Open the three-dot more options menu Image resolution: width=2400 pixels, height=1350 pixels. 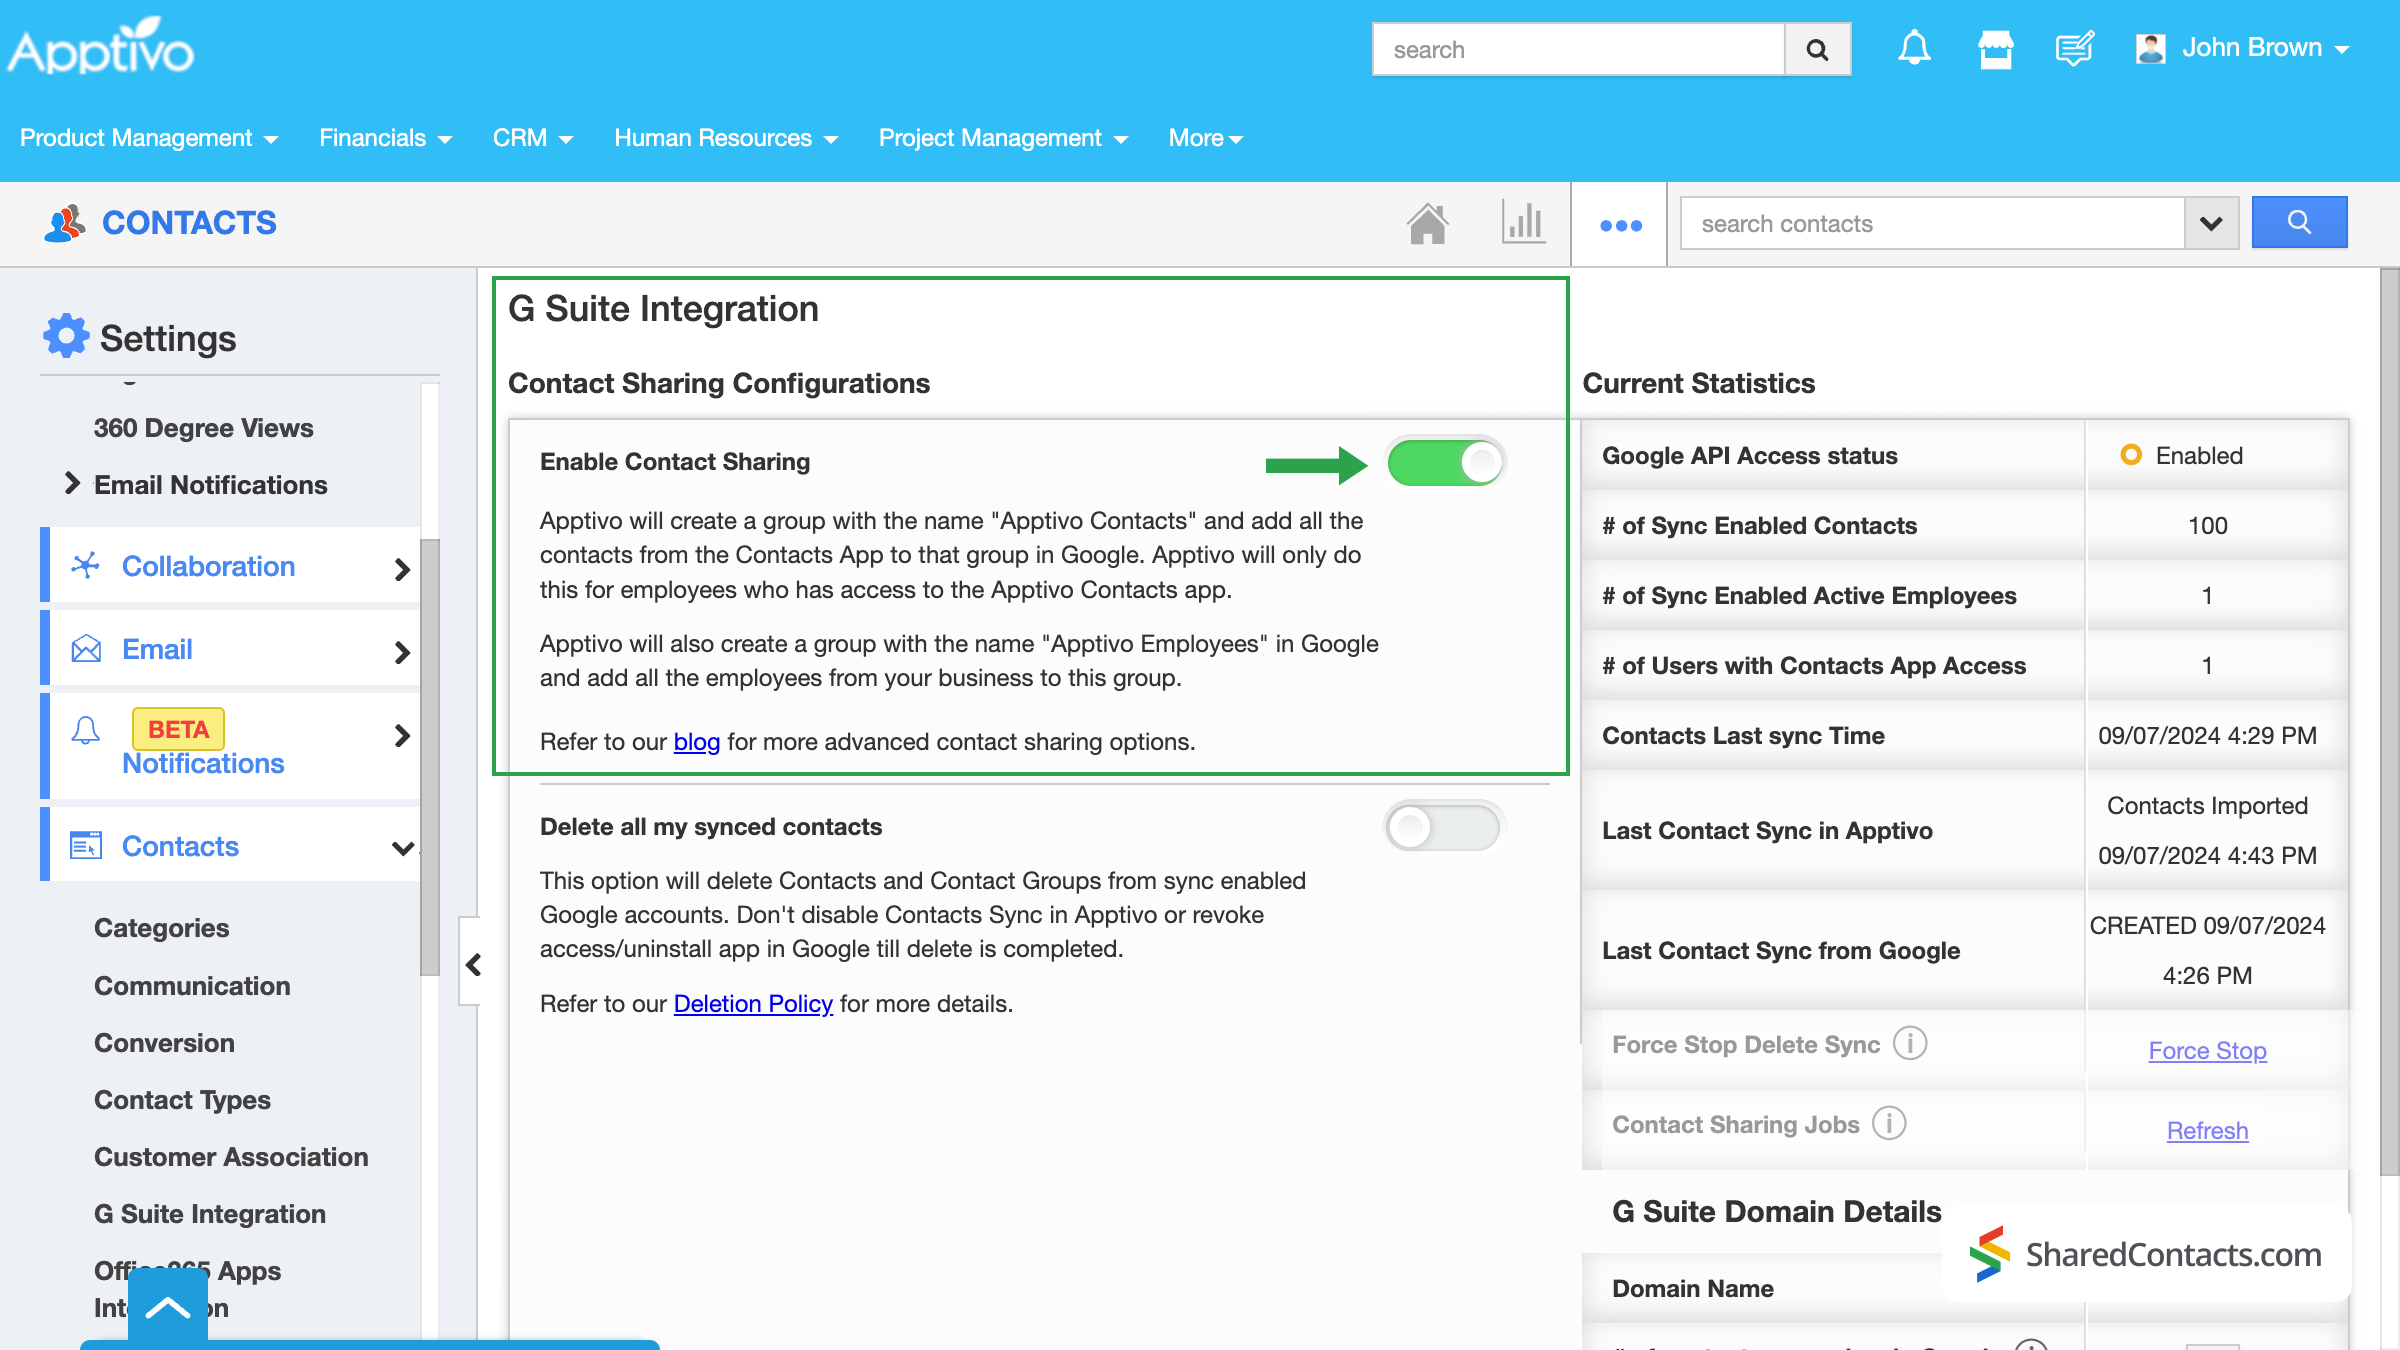[1621, 225]
